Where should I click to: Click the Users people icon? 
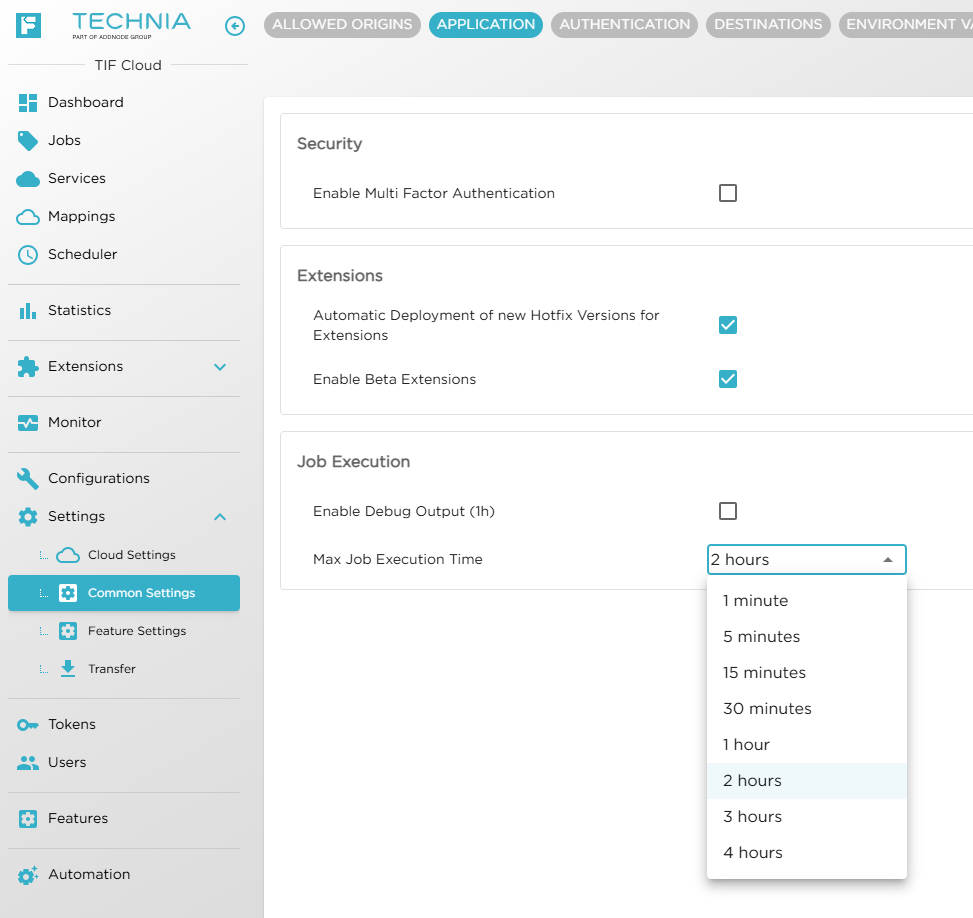pyautogui.click(x=28, y=763)
